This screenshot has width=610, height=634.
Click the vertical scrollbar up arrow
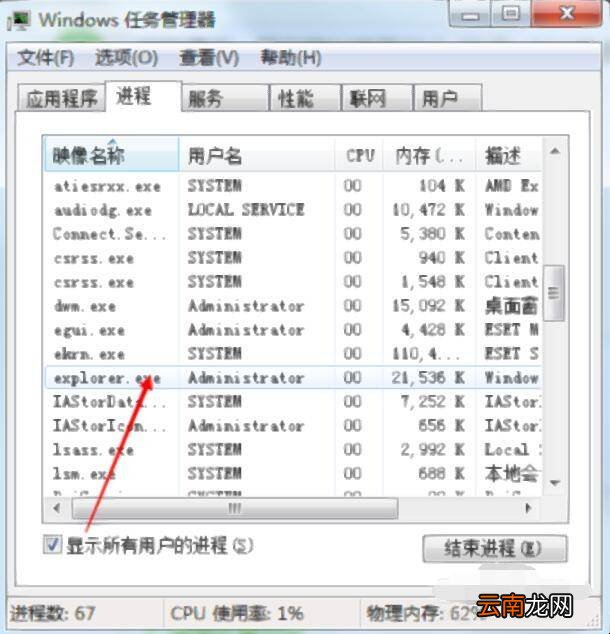coord(555,152)
